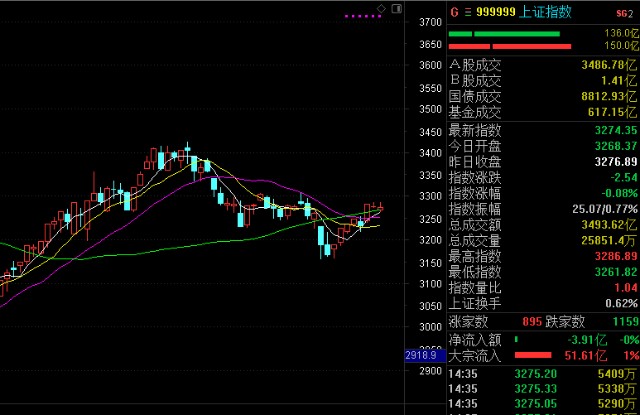
Task: Select the A股成交 data row
Action: [540, 65]
